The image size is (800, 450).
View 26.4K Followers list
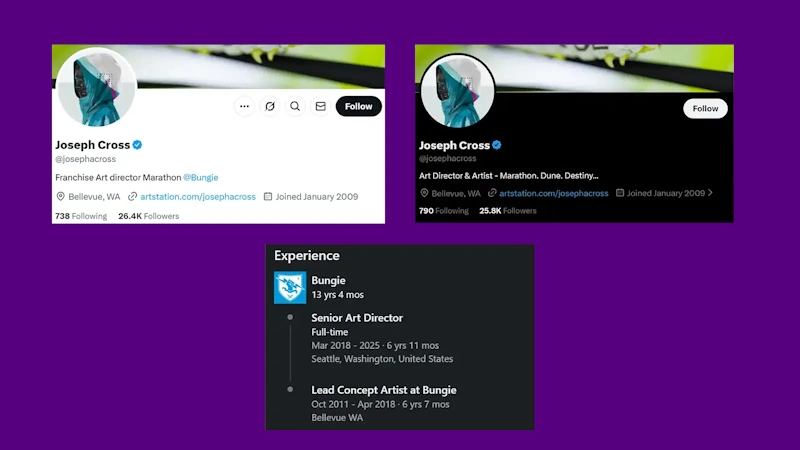[148, 216]
